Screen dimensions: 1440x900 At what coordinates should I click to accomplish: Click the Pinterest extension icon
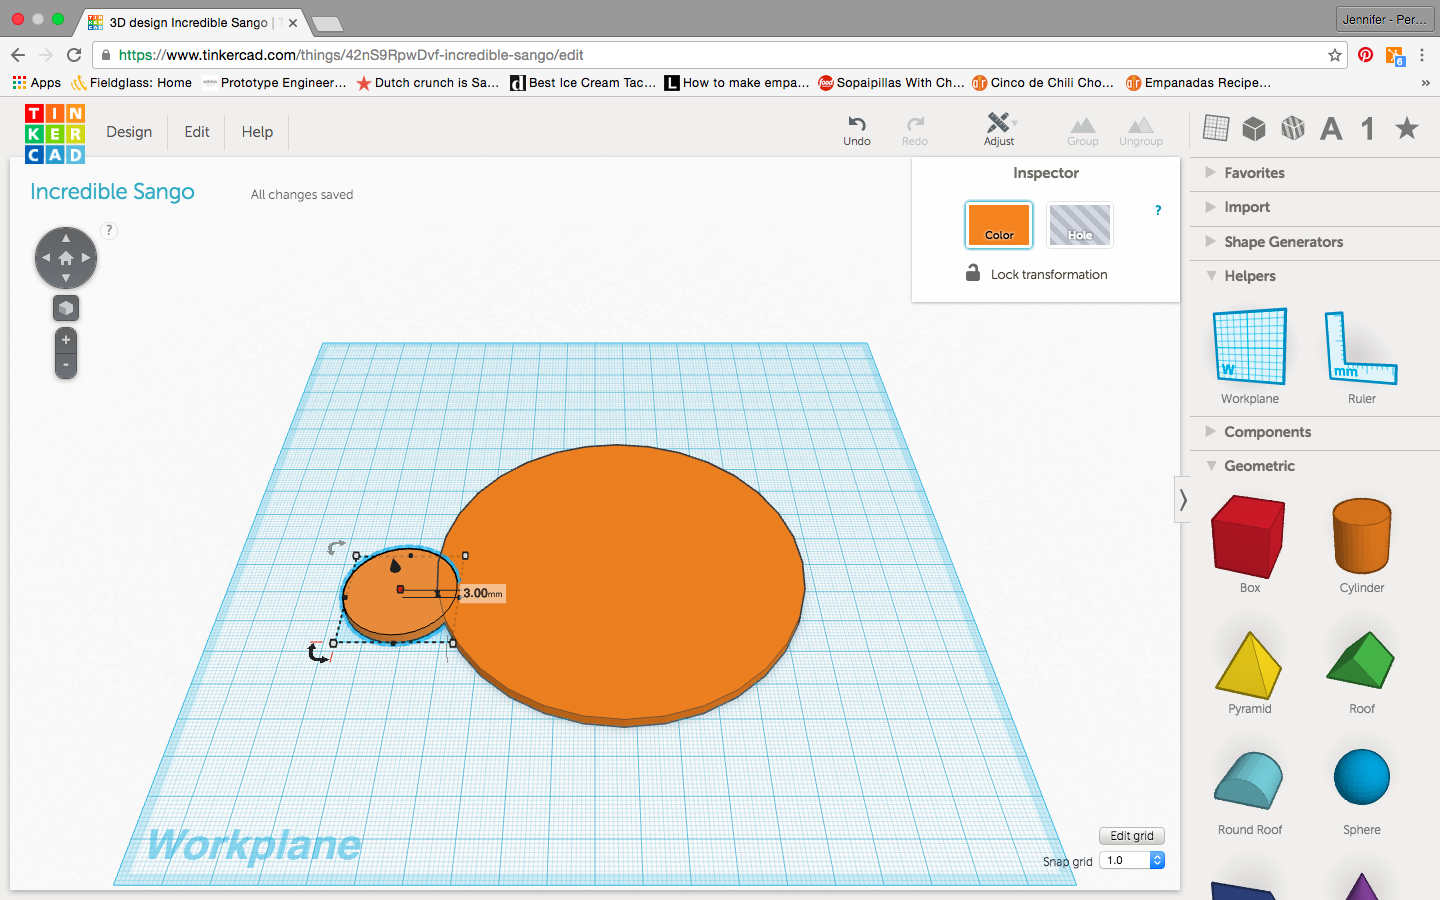pos(1365,55)
